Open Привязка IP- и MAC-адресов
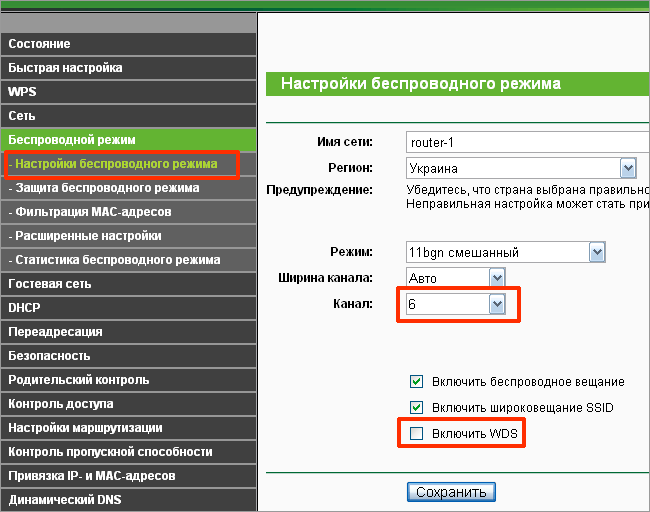Screen dimensions: 650x512 [128, 476]
